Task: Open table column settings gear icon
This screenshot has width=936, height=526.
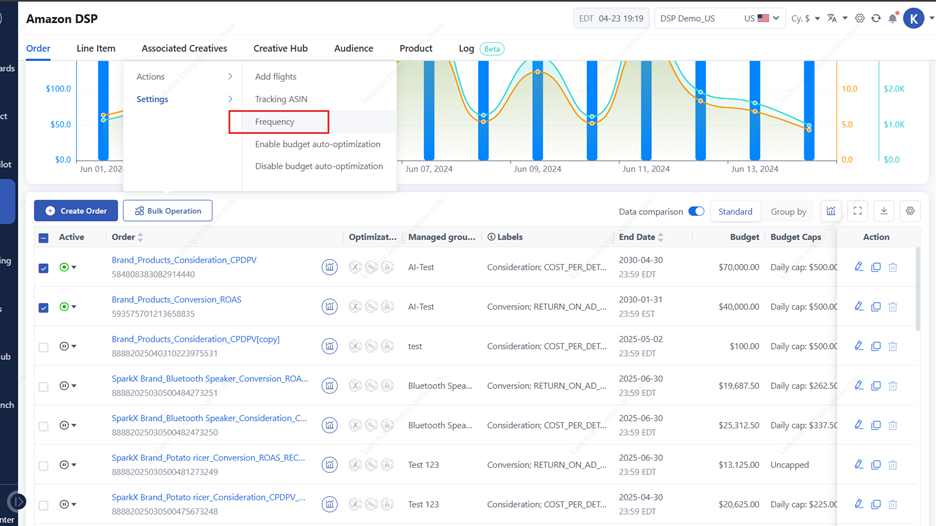Action: pyautogui.click(x=910, y=211)
